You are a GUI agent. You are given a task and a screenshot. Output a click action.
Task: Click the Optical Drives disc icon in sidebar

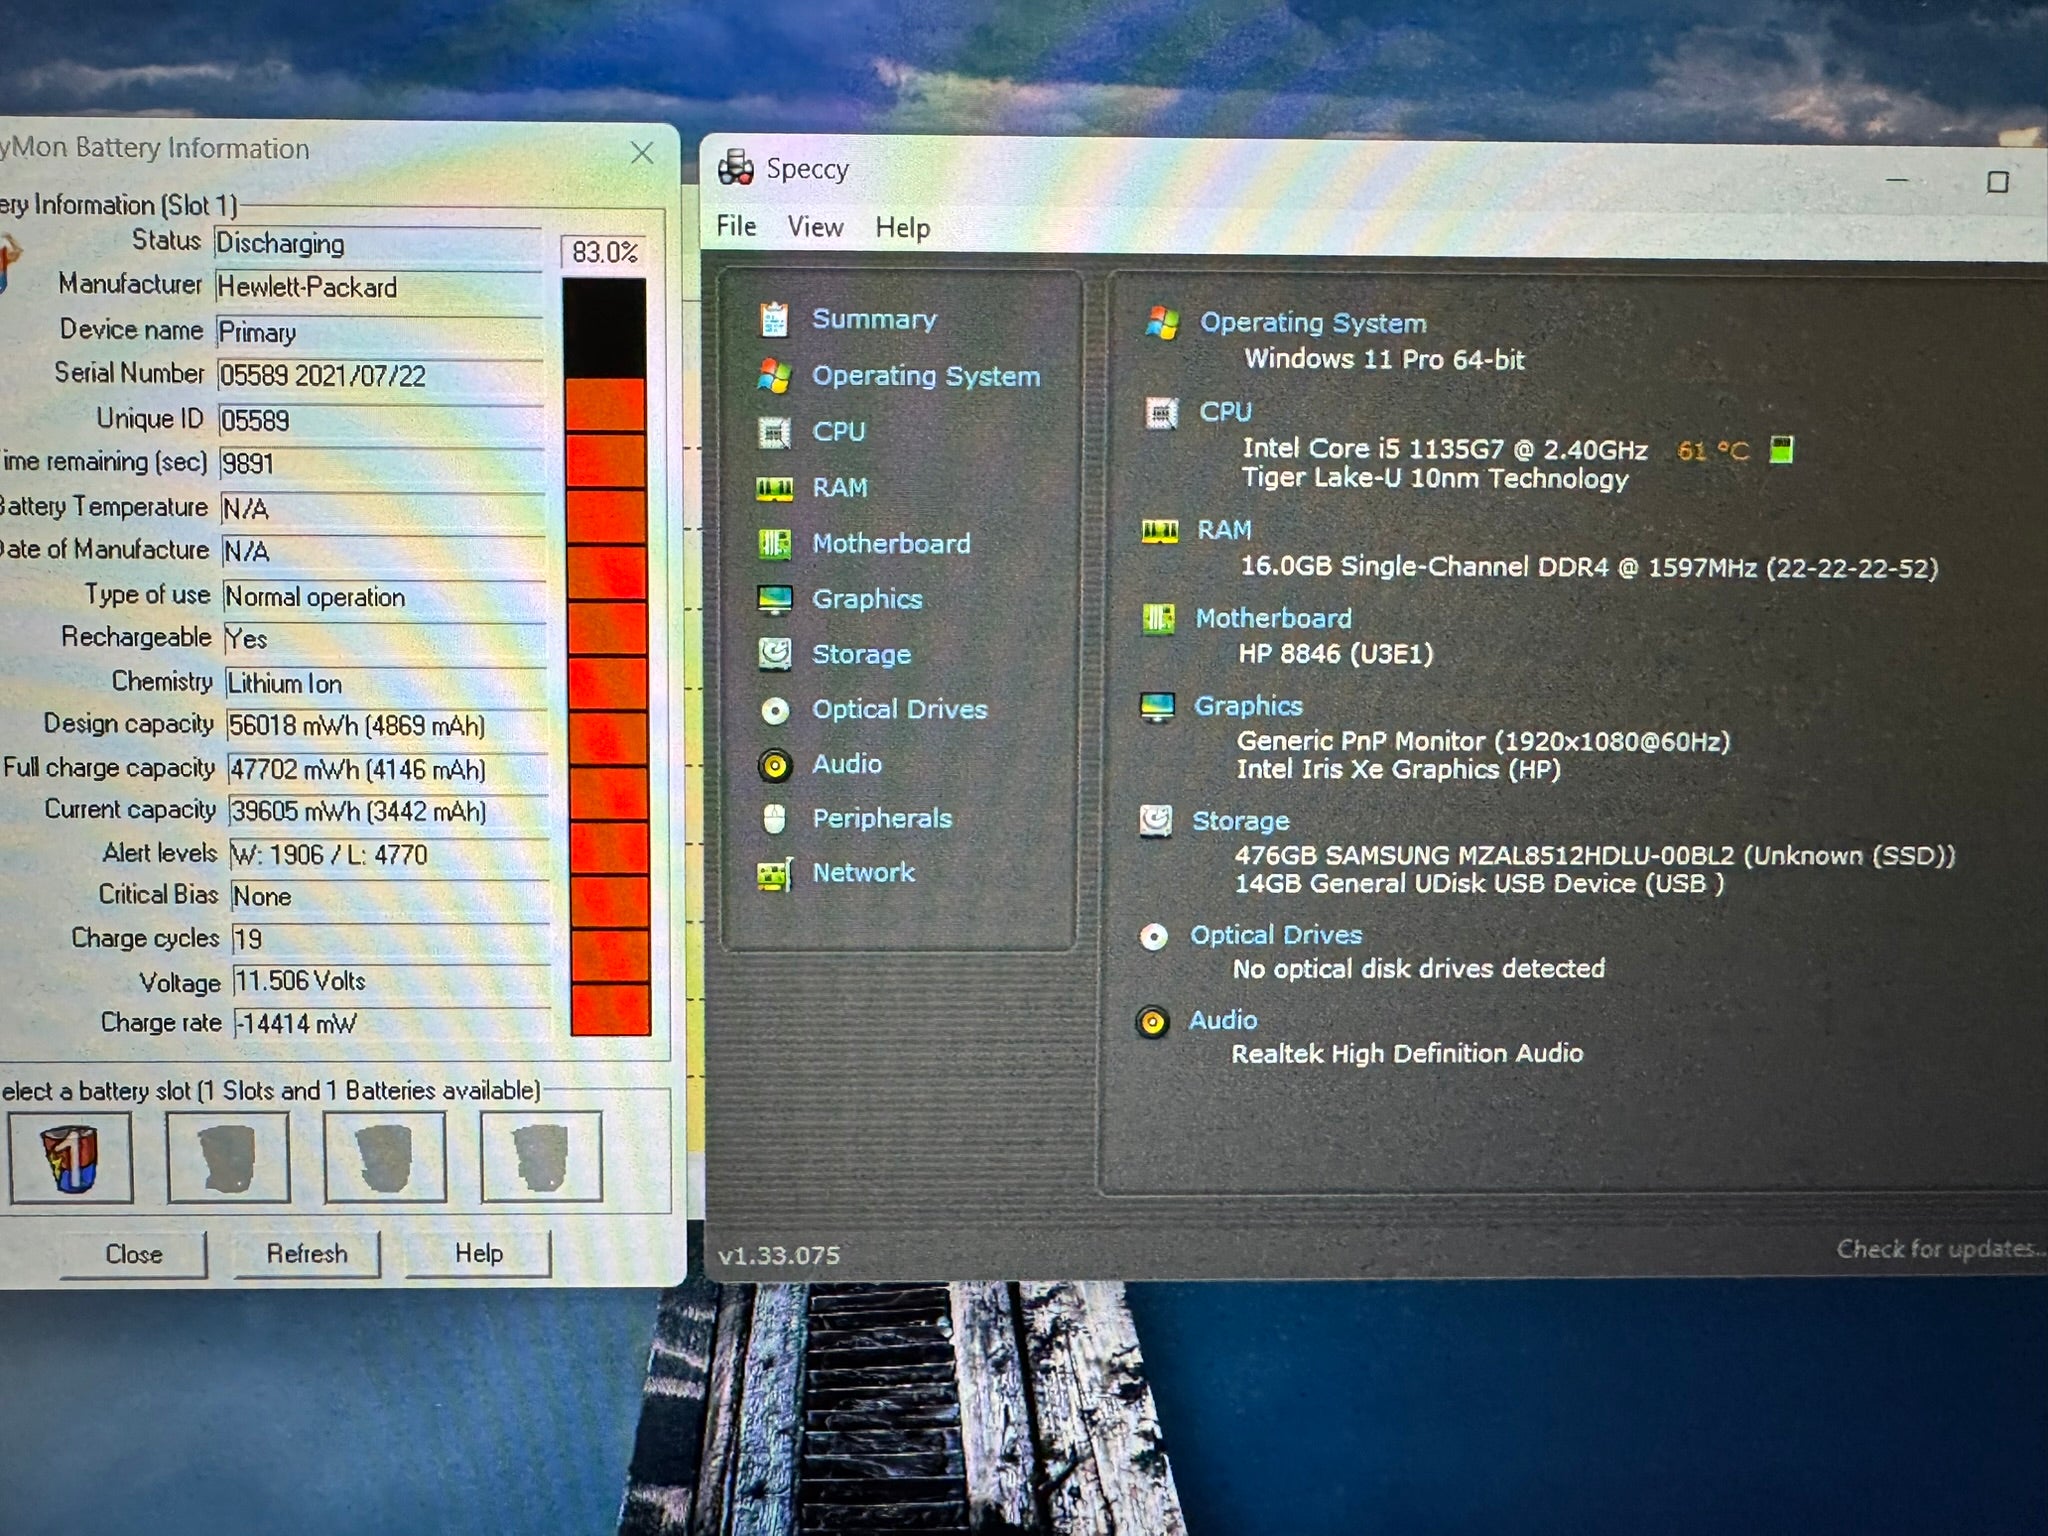(774, 710)
